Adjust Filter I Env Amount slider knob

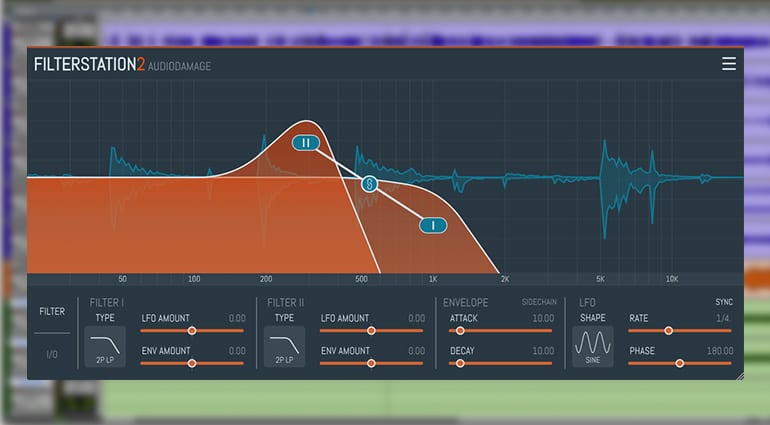point(192,364)
